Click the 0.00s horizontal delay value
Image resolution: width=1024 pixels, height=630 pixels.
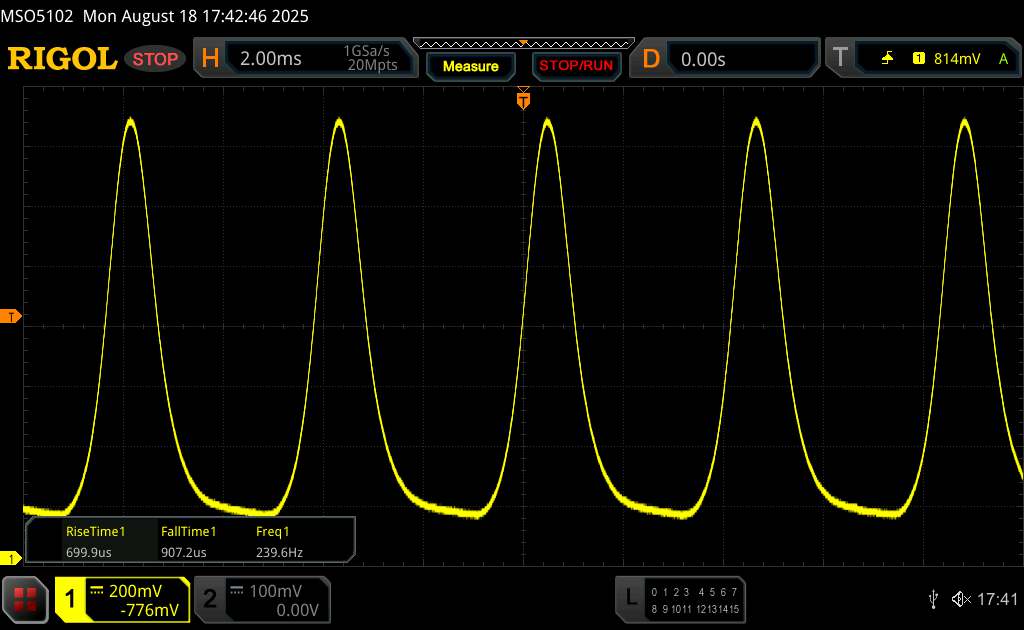point(703,59)
